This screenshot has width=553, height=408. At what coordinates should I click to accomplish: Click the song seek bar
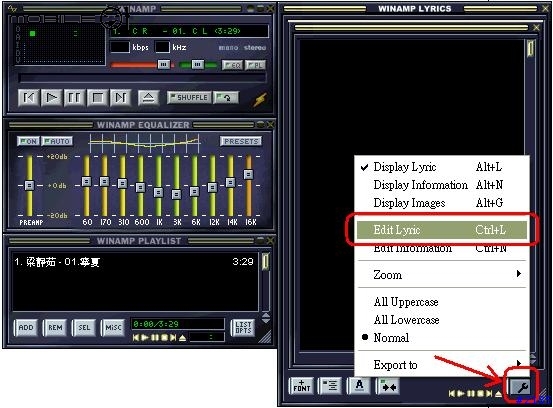[x=142, y=78]
